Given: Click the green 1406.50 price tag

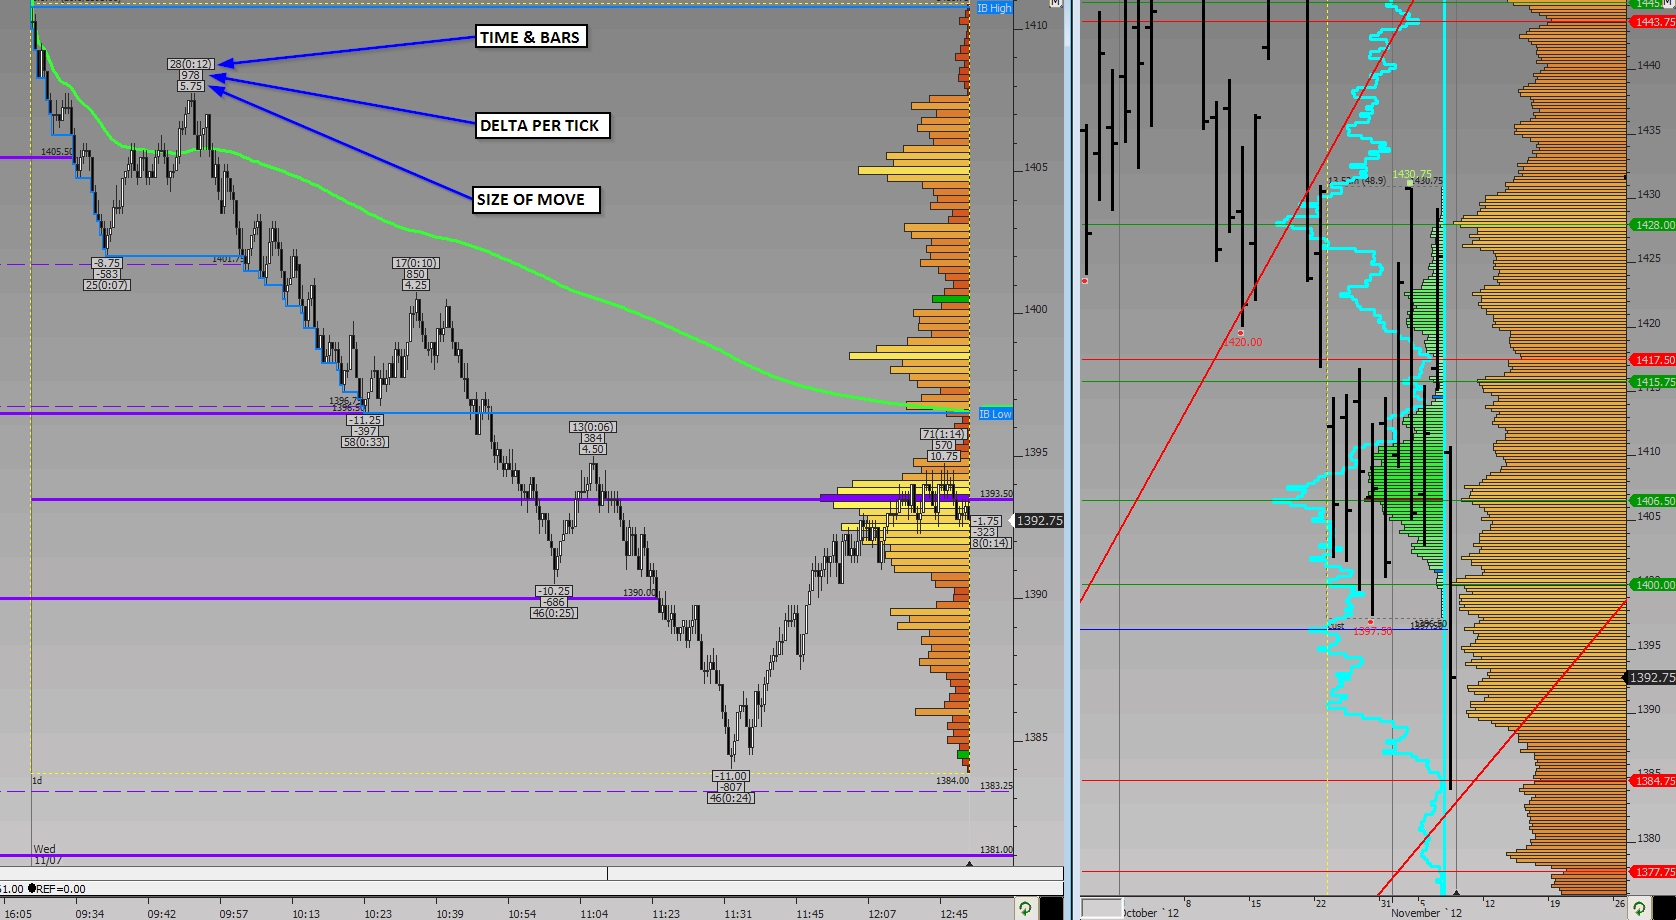Looking at the screenshot, I should click(x=1652, y=501).
